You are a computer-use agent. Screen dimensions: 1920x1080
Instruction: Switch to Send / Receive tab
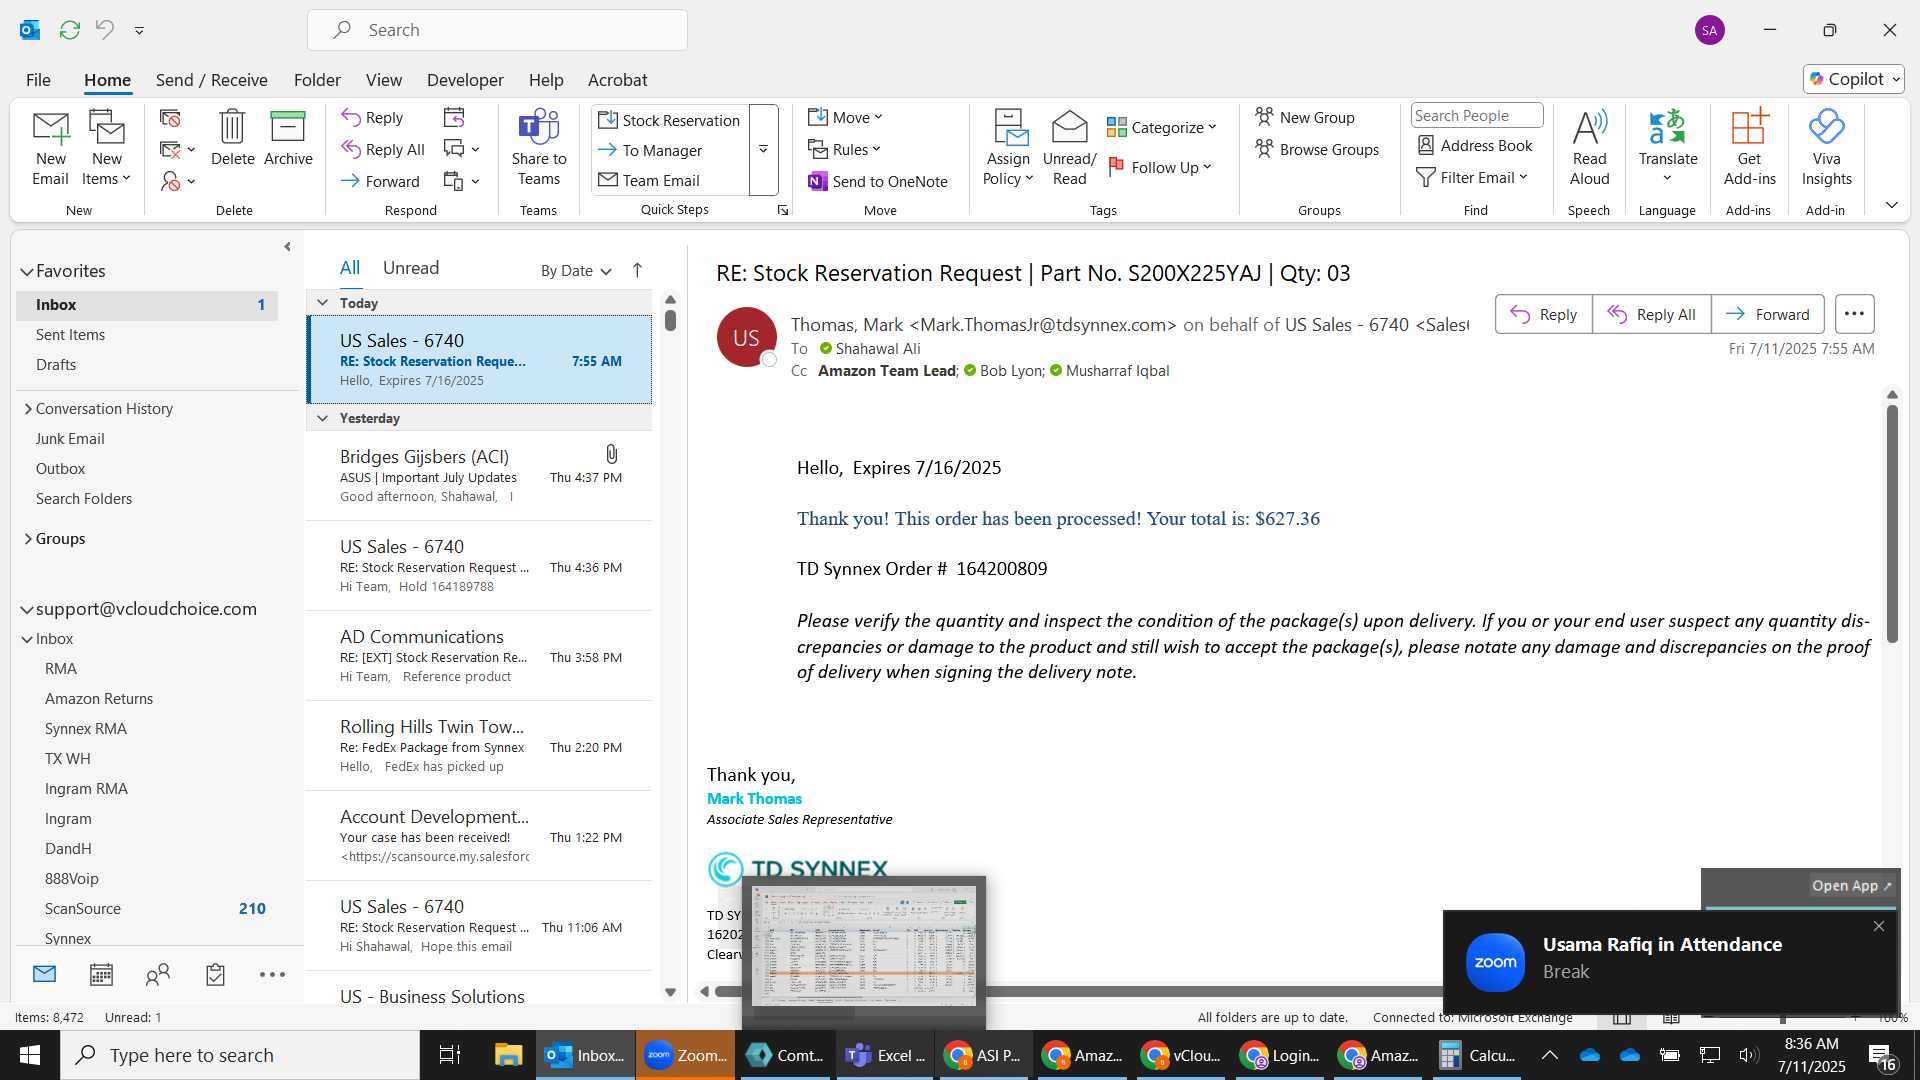(x=211, y=80)
